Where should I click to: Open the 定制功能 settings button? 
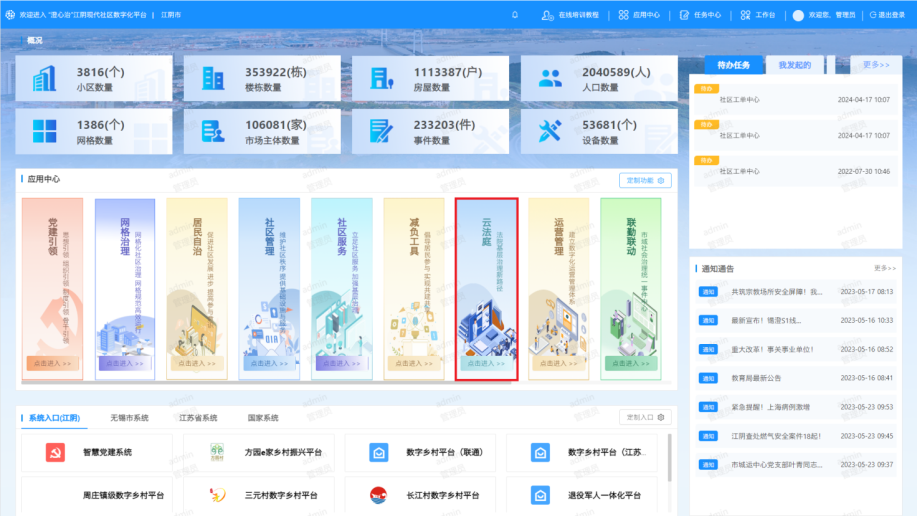pyautogui.click(x=645, y=180)
